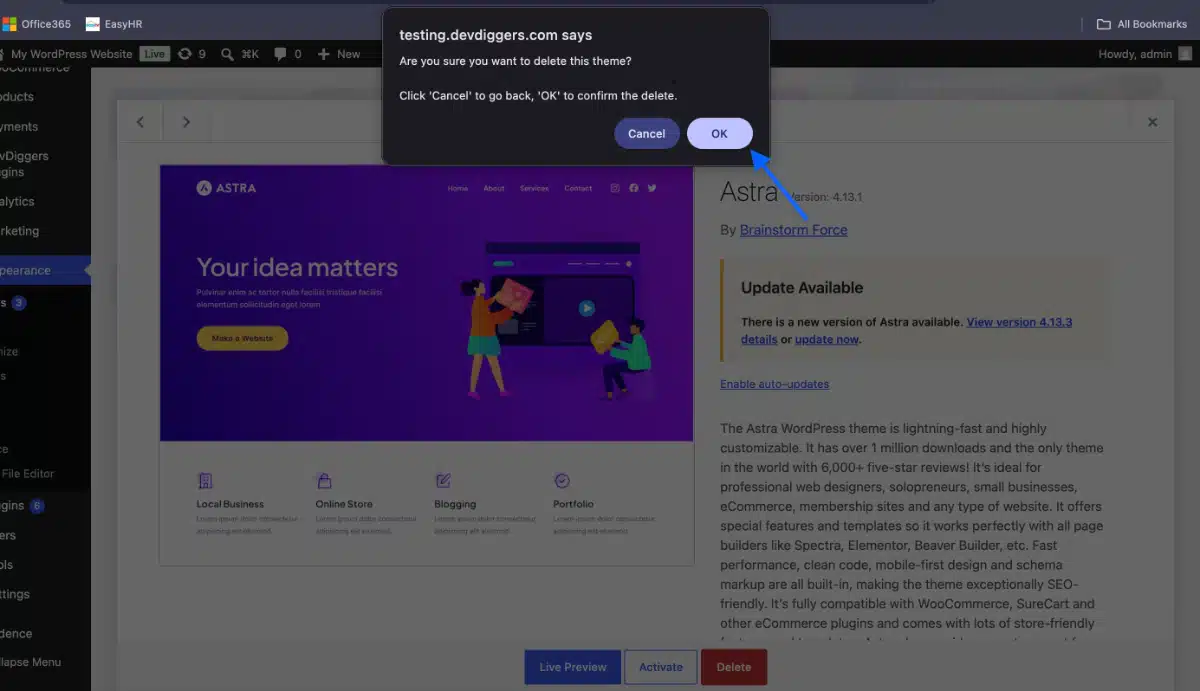The width and height of the screenshot is (1200, 691).
Task: Close the theme details overlay
Action: click(x=1152, y=122)
